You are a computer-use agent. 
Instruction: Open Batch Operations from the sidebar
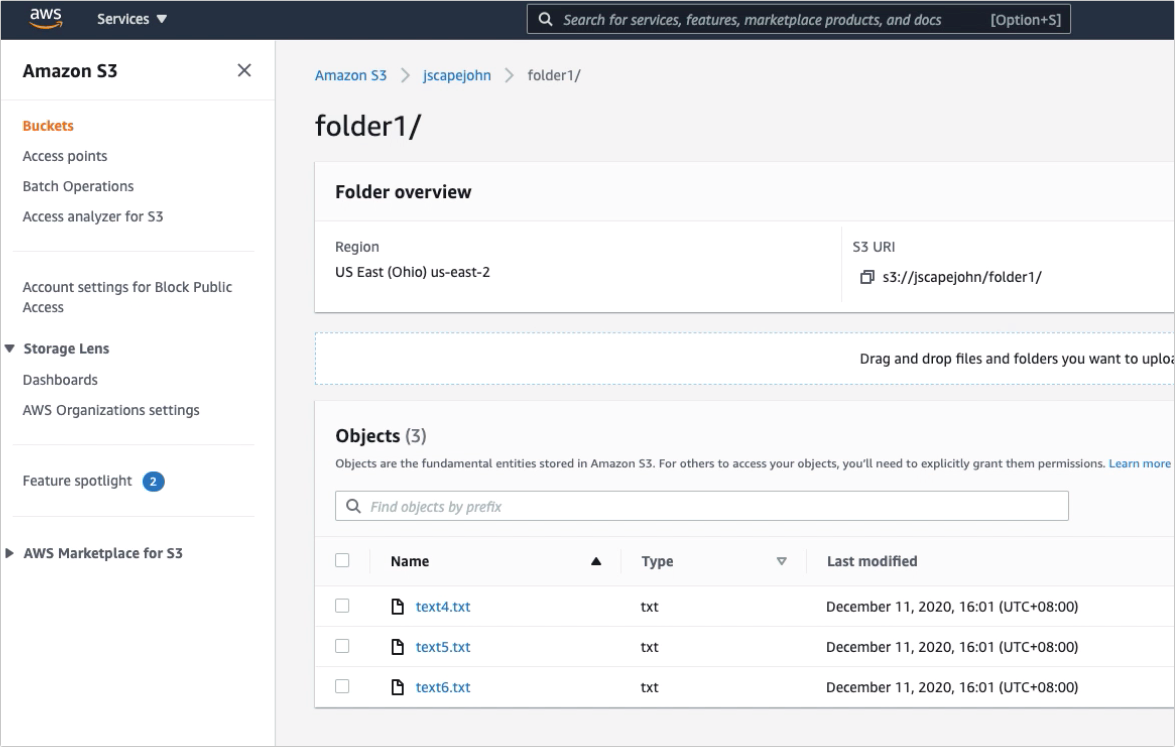click(x=78, y=186)
